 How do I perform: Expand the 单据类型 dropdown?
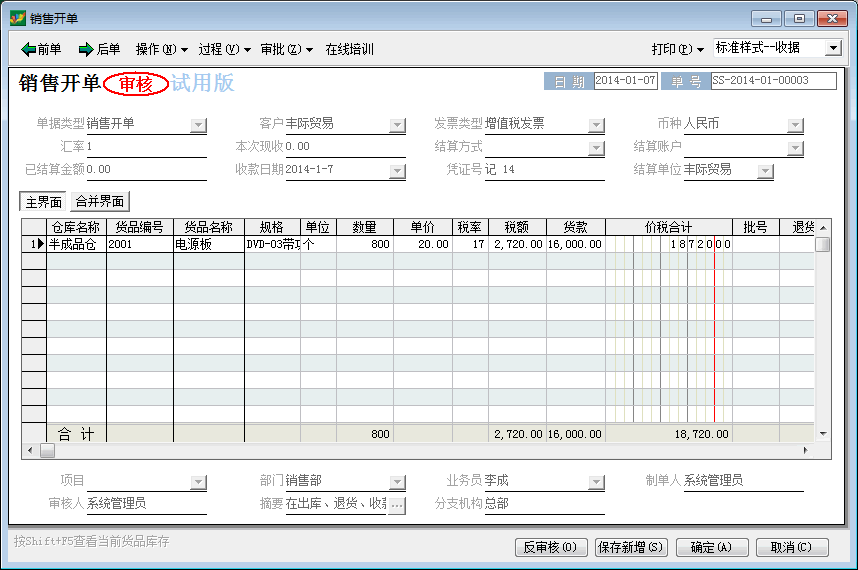(x=199, y=125)
